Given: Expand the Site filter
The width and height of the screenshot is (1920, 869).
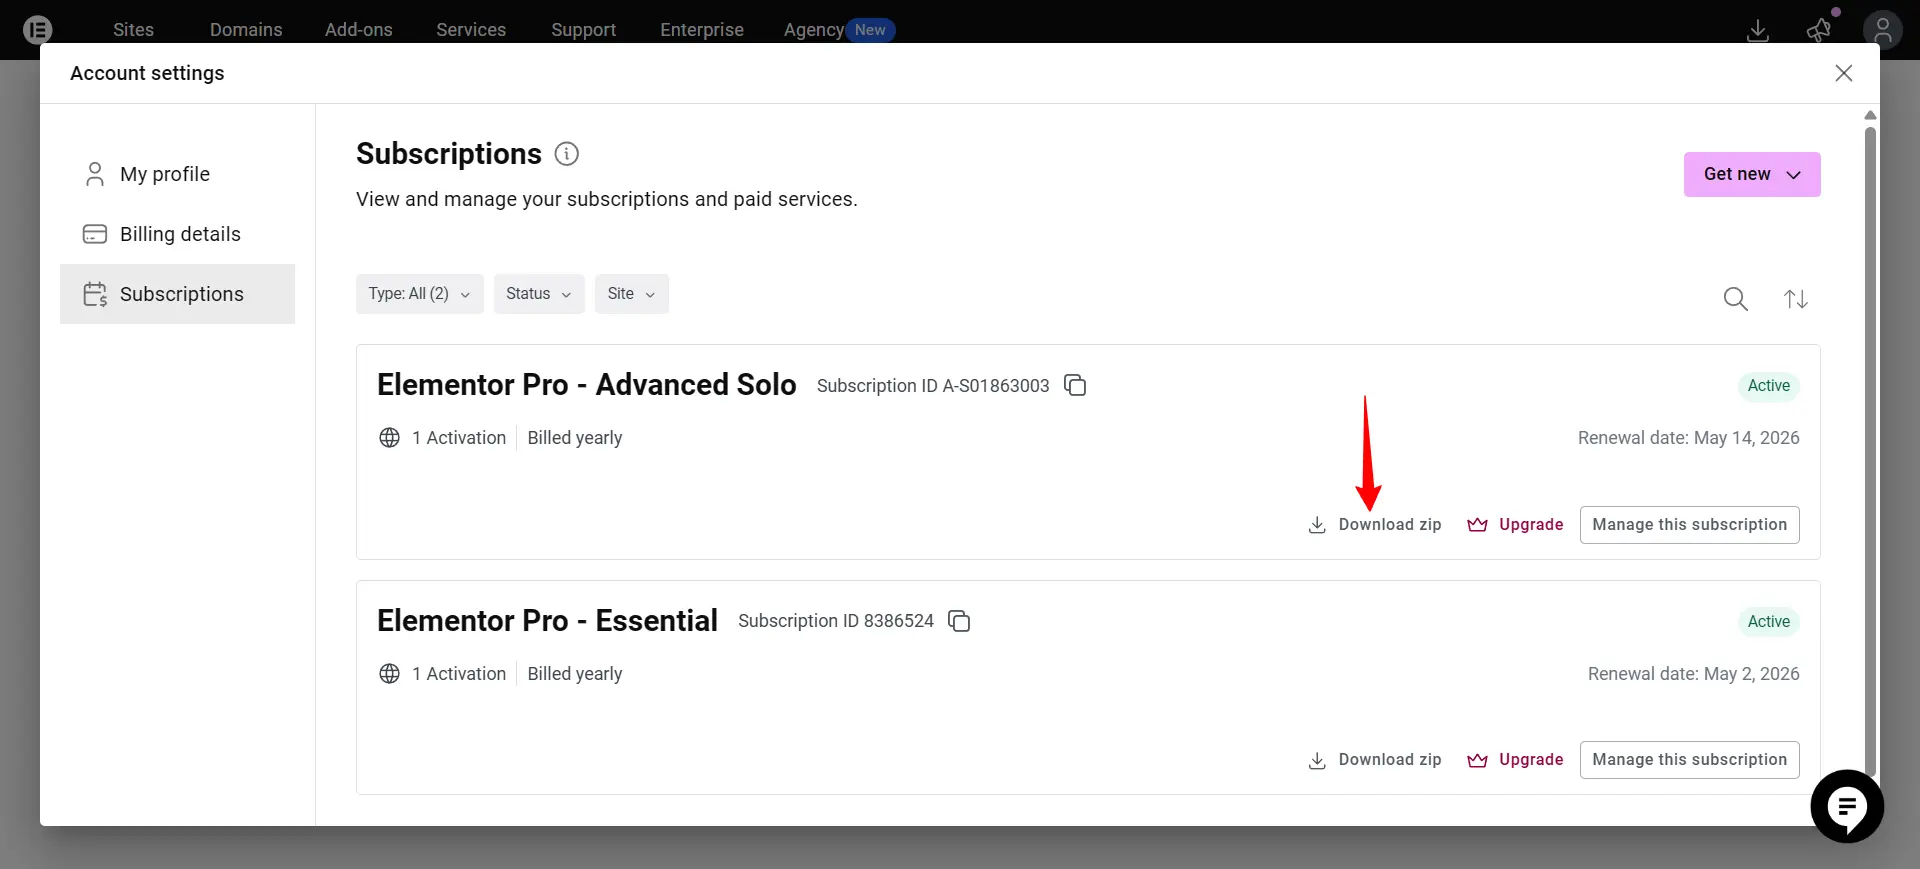Looking at the screenshot, I should (x=632, y=294).
